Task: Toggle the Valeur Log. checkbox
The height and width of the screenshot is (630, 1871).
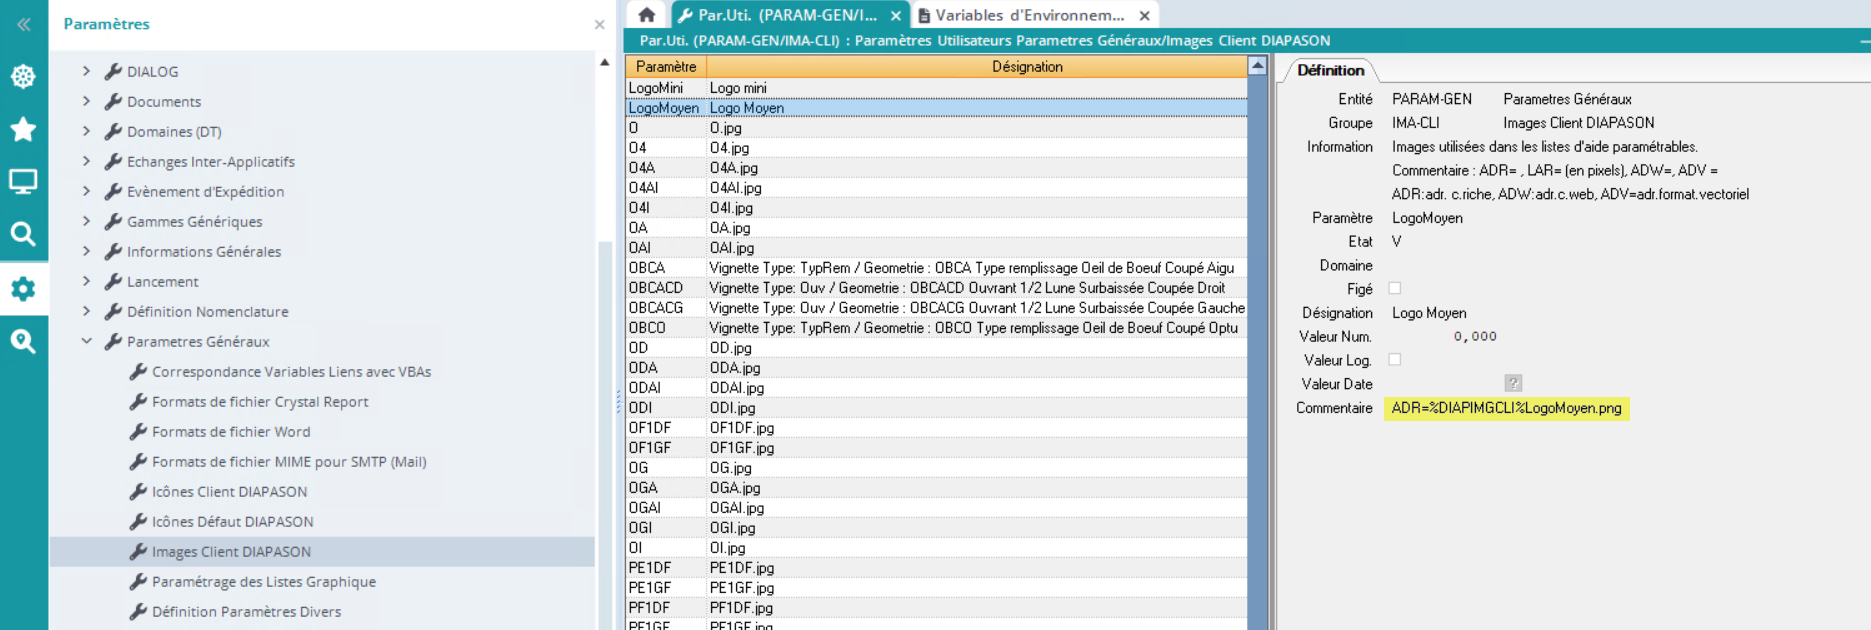Action: (x=1395, y=360)
